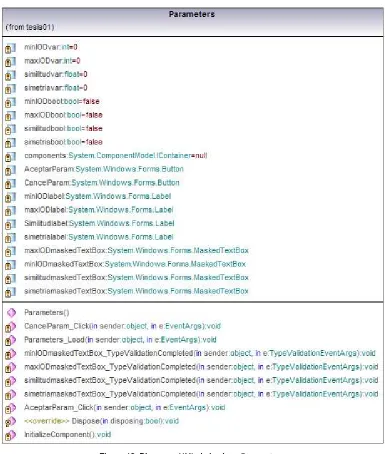Click the Parameters() constructor icon

pos(11,313)
